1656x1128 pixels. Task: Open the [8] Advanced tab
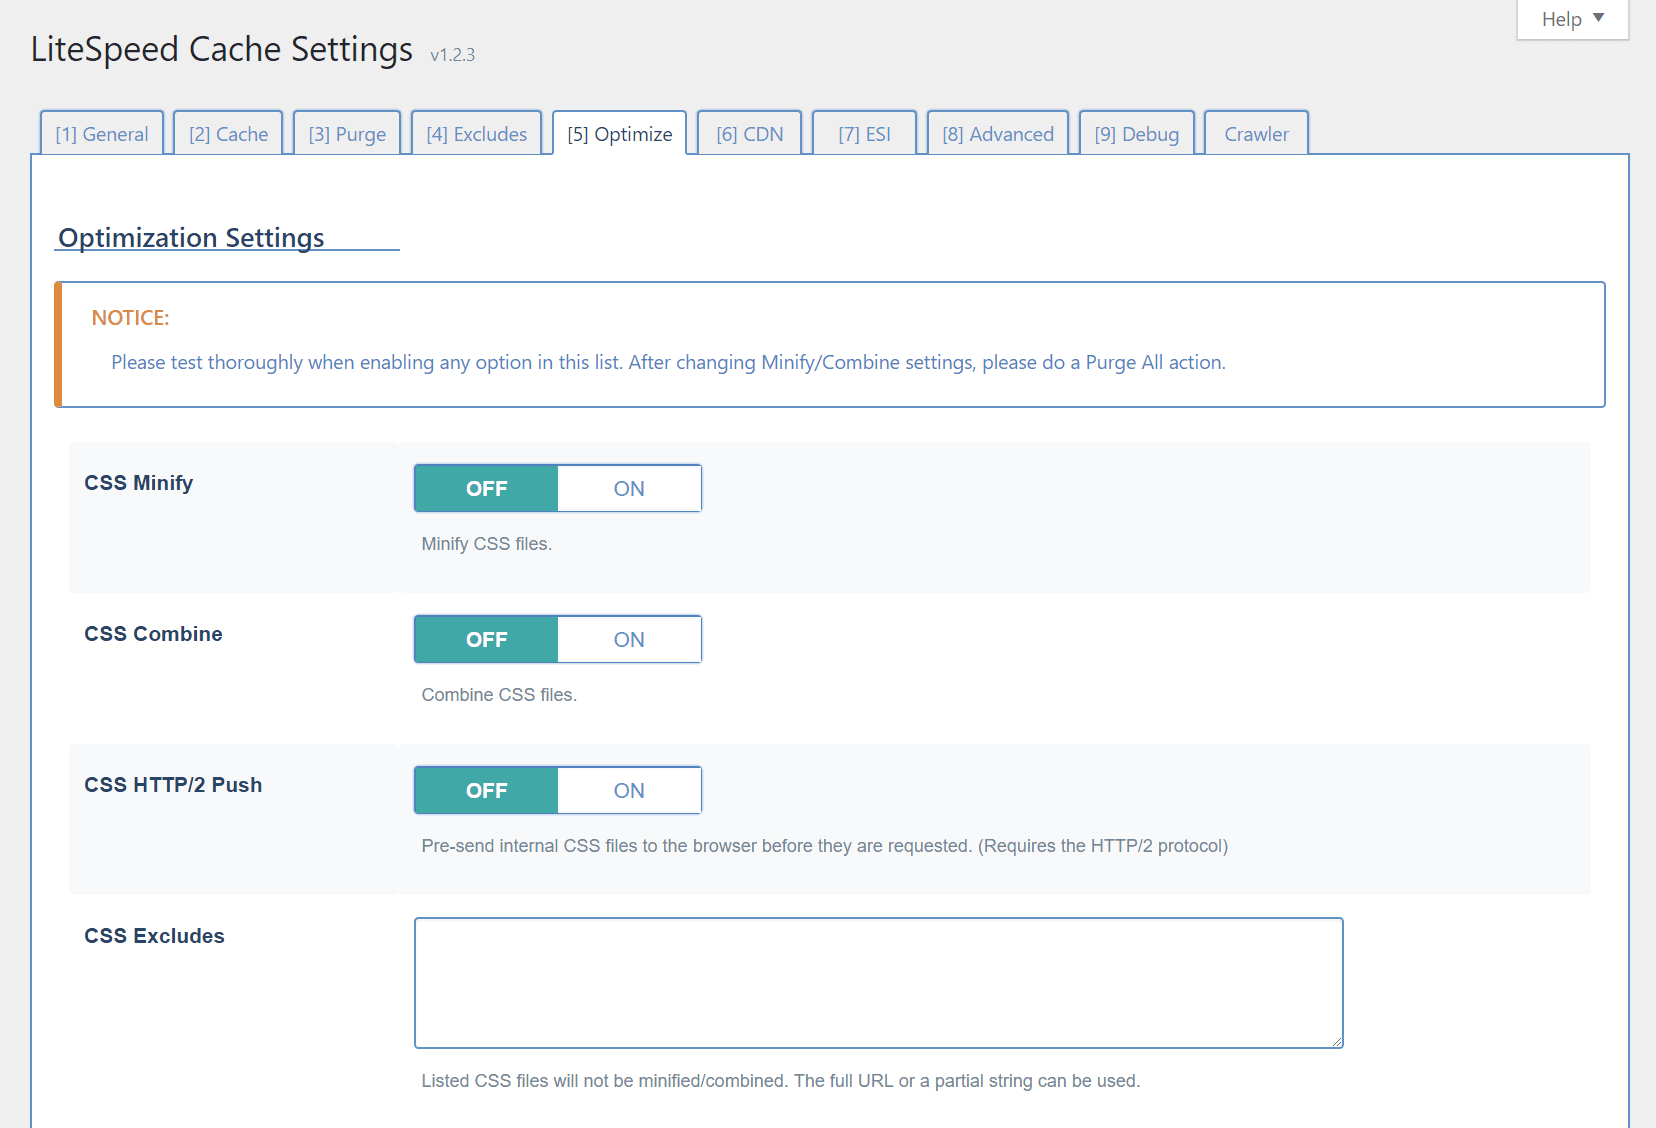998,133
